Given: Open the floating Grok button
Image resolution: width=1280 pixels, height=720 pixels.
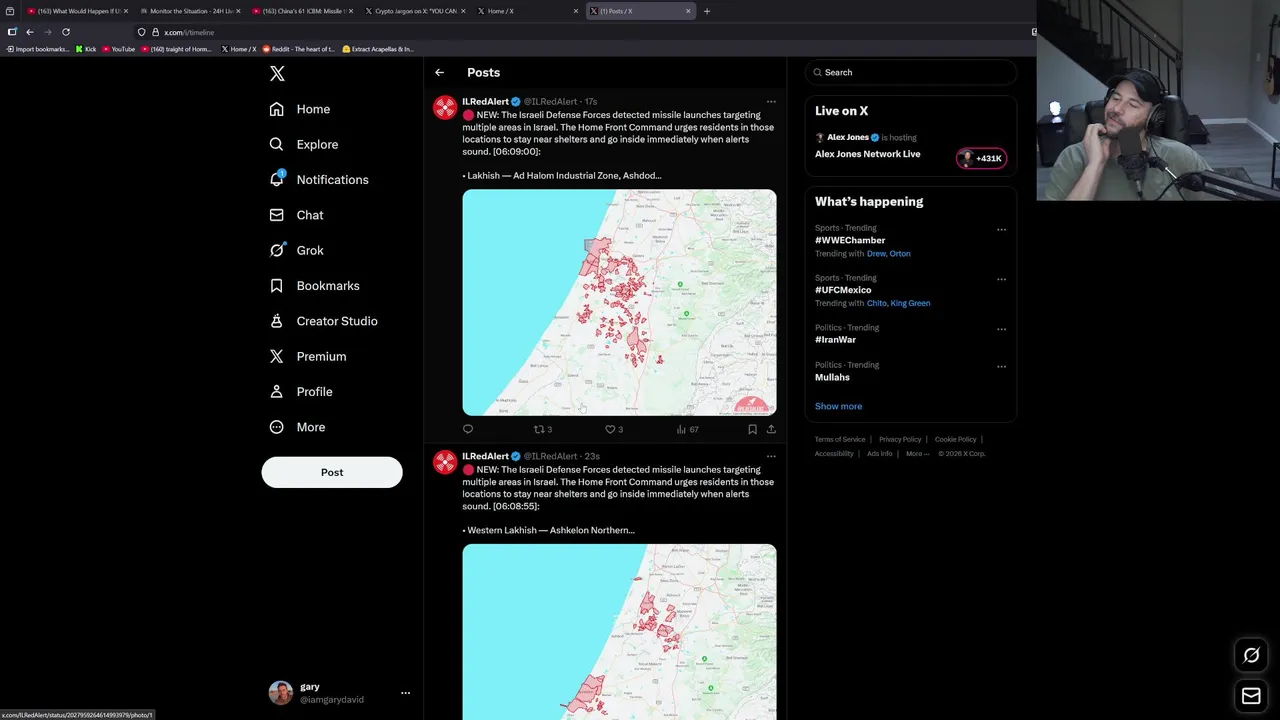Looking at the screenshot, I should pos(1251,656).
